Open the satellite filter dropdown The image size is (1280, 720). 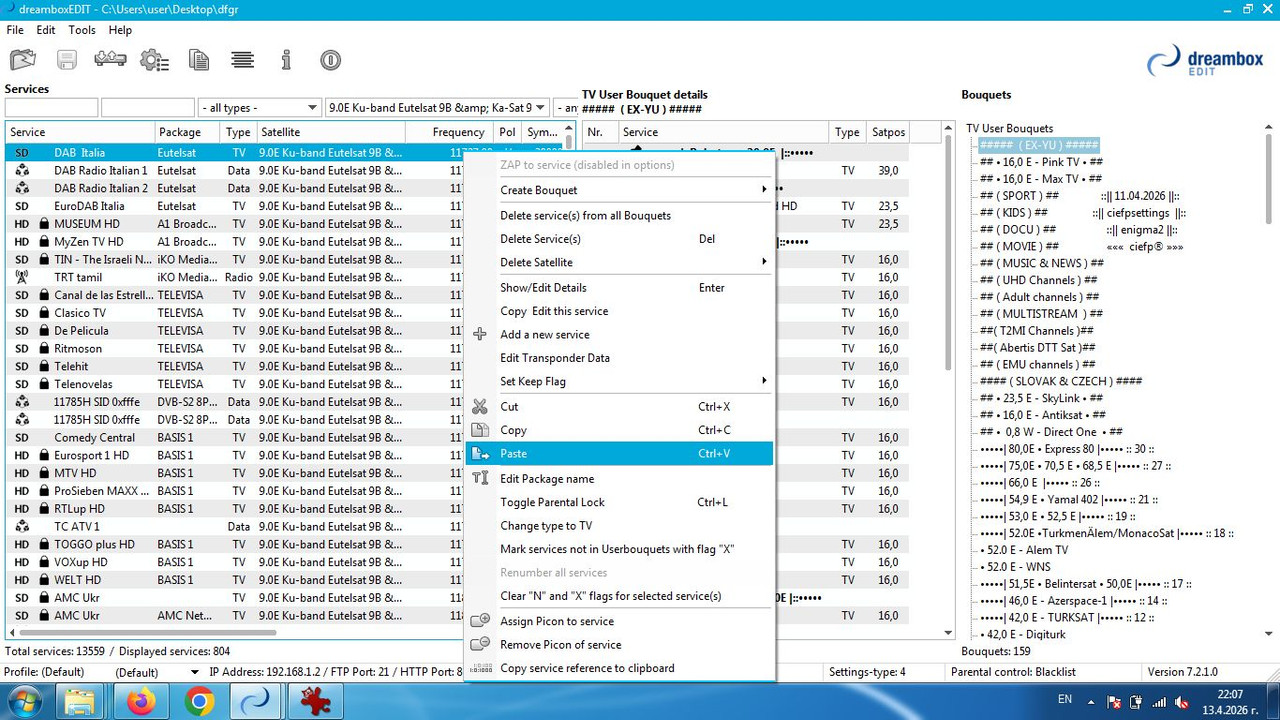438,107
